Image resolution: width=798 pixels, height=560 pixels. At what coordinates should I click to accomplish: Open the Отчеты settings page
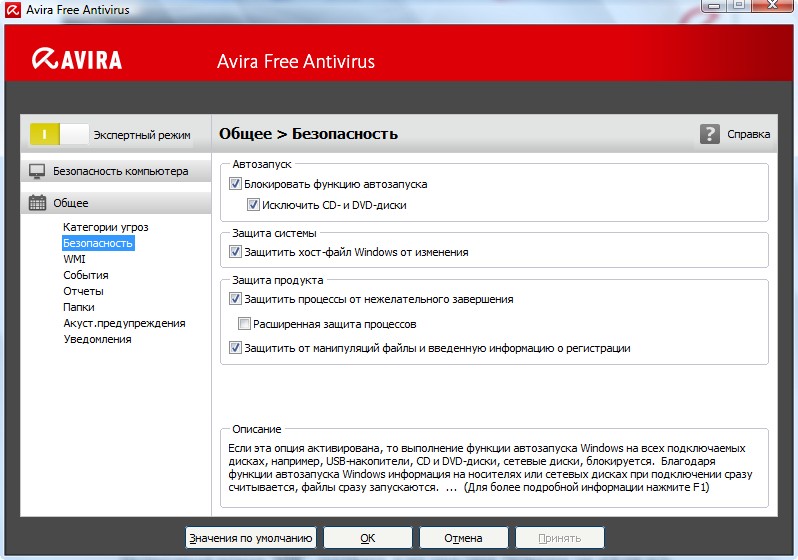(x=83, y=291)
